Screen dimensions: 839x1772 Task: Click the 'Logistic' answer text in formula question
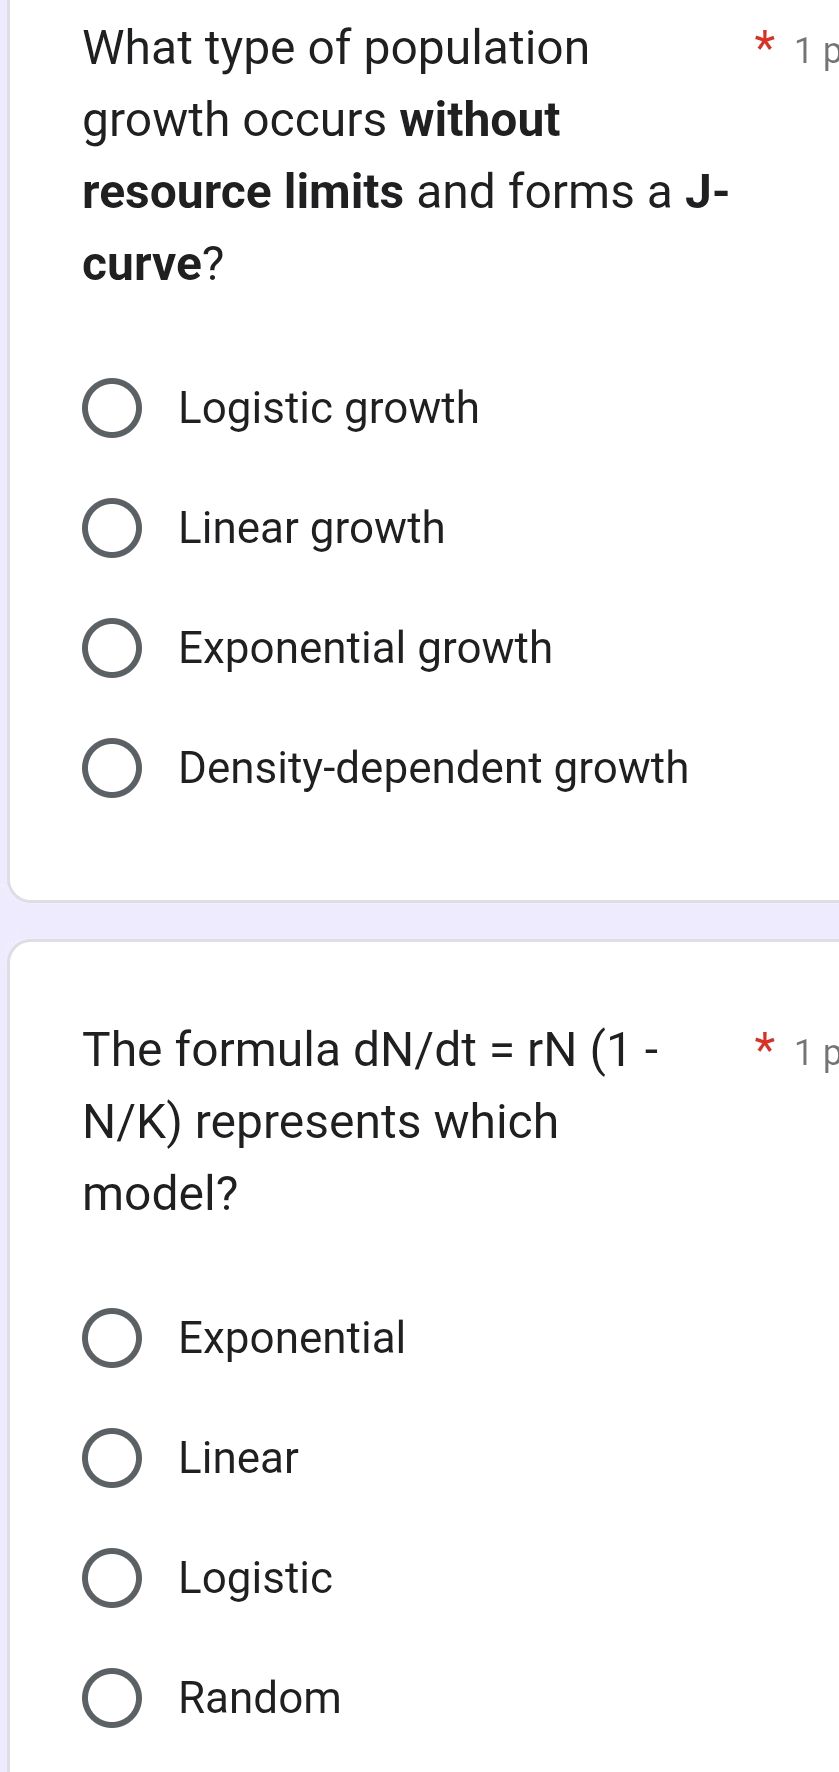(255, 1578)
